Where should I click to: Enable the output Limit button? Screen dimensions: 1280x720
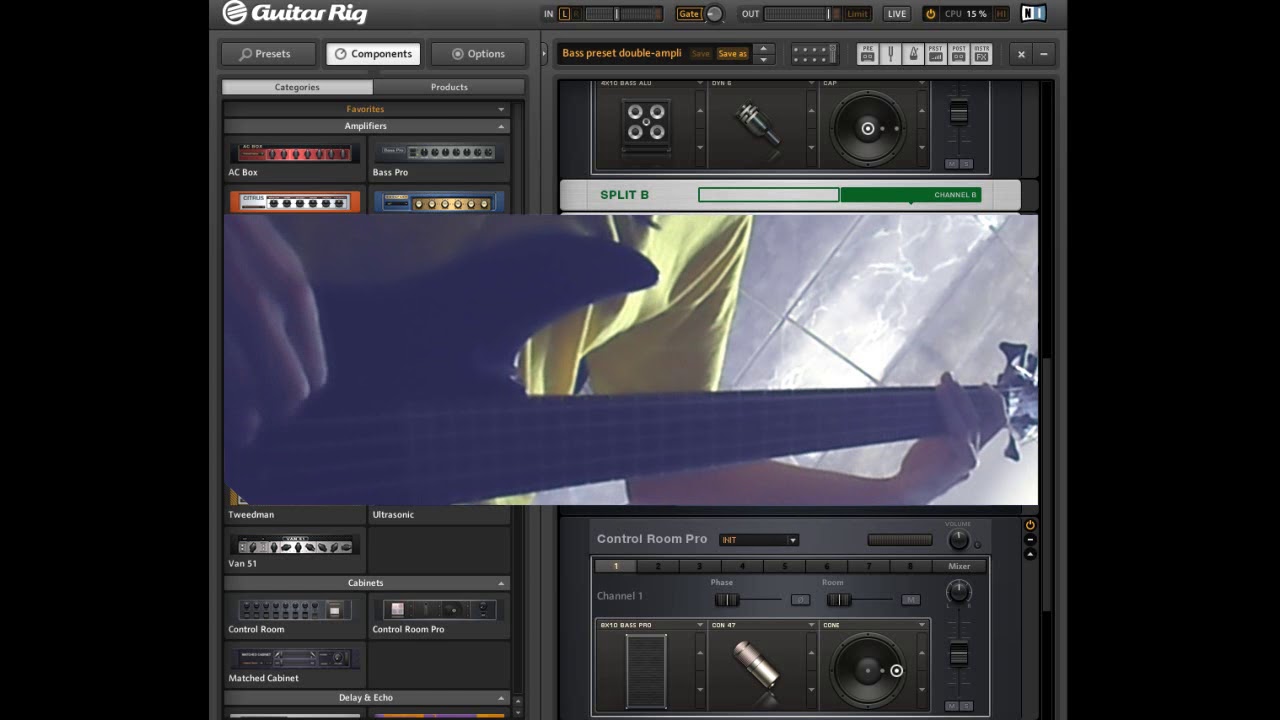click(857, 14)
